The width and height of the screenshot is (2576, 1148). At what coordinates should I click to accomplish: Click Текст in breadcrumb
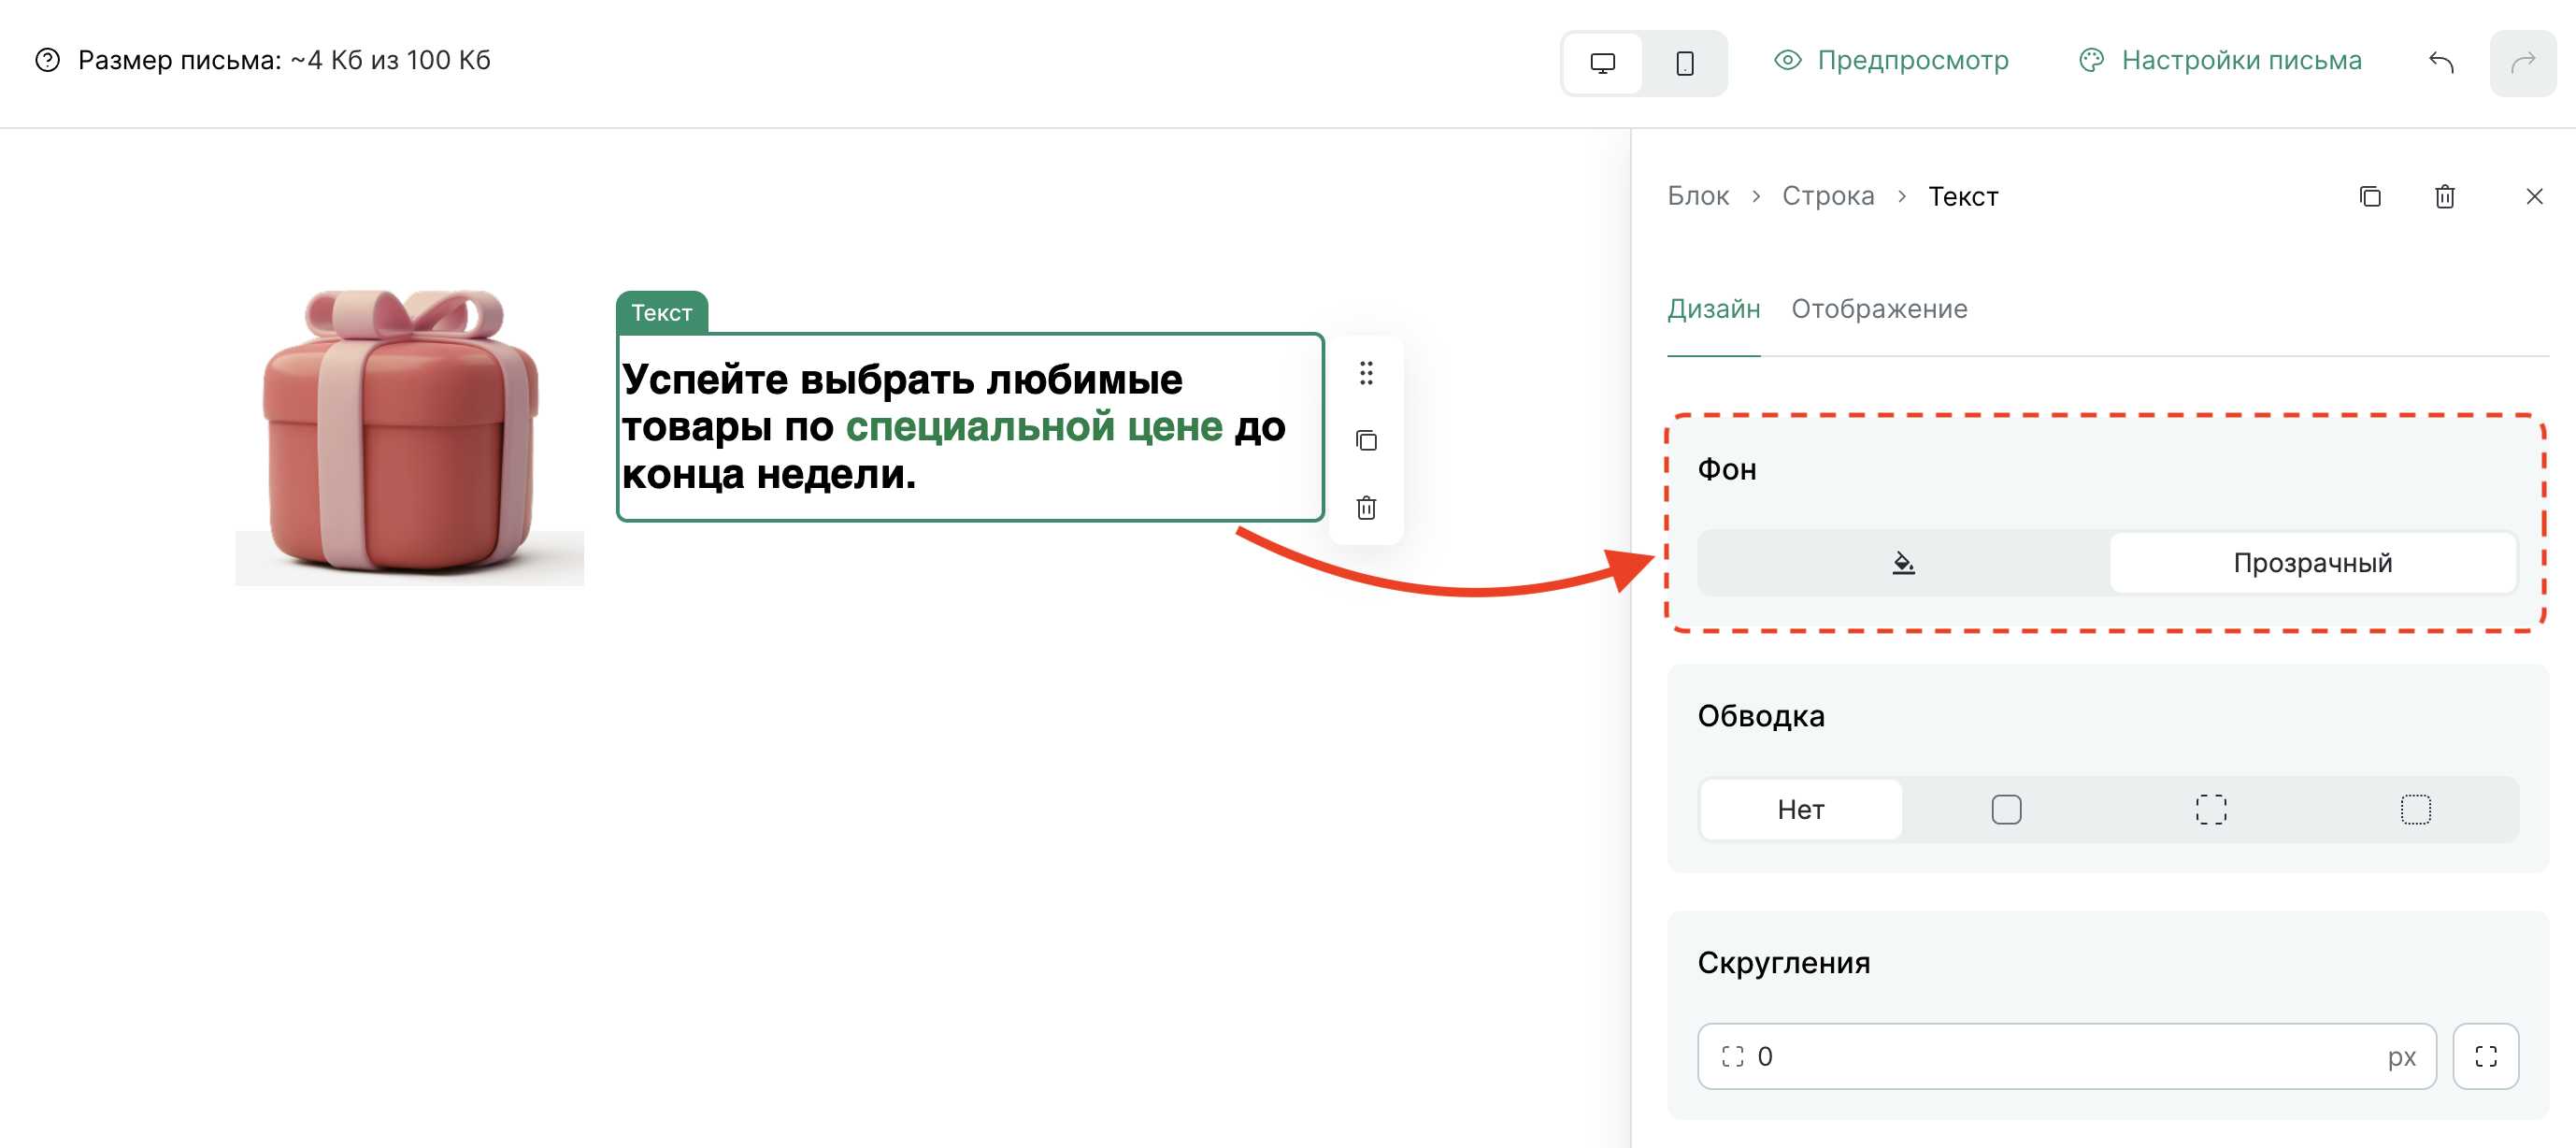(x=1963, y=196)
